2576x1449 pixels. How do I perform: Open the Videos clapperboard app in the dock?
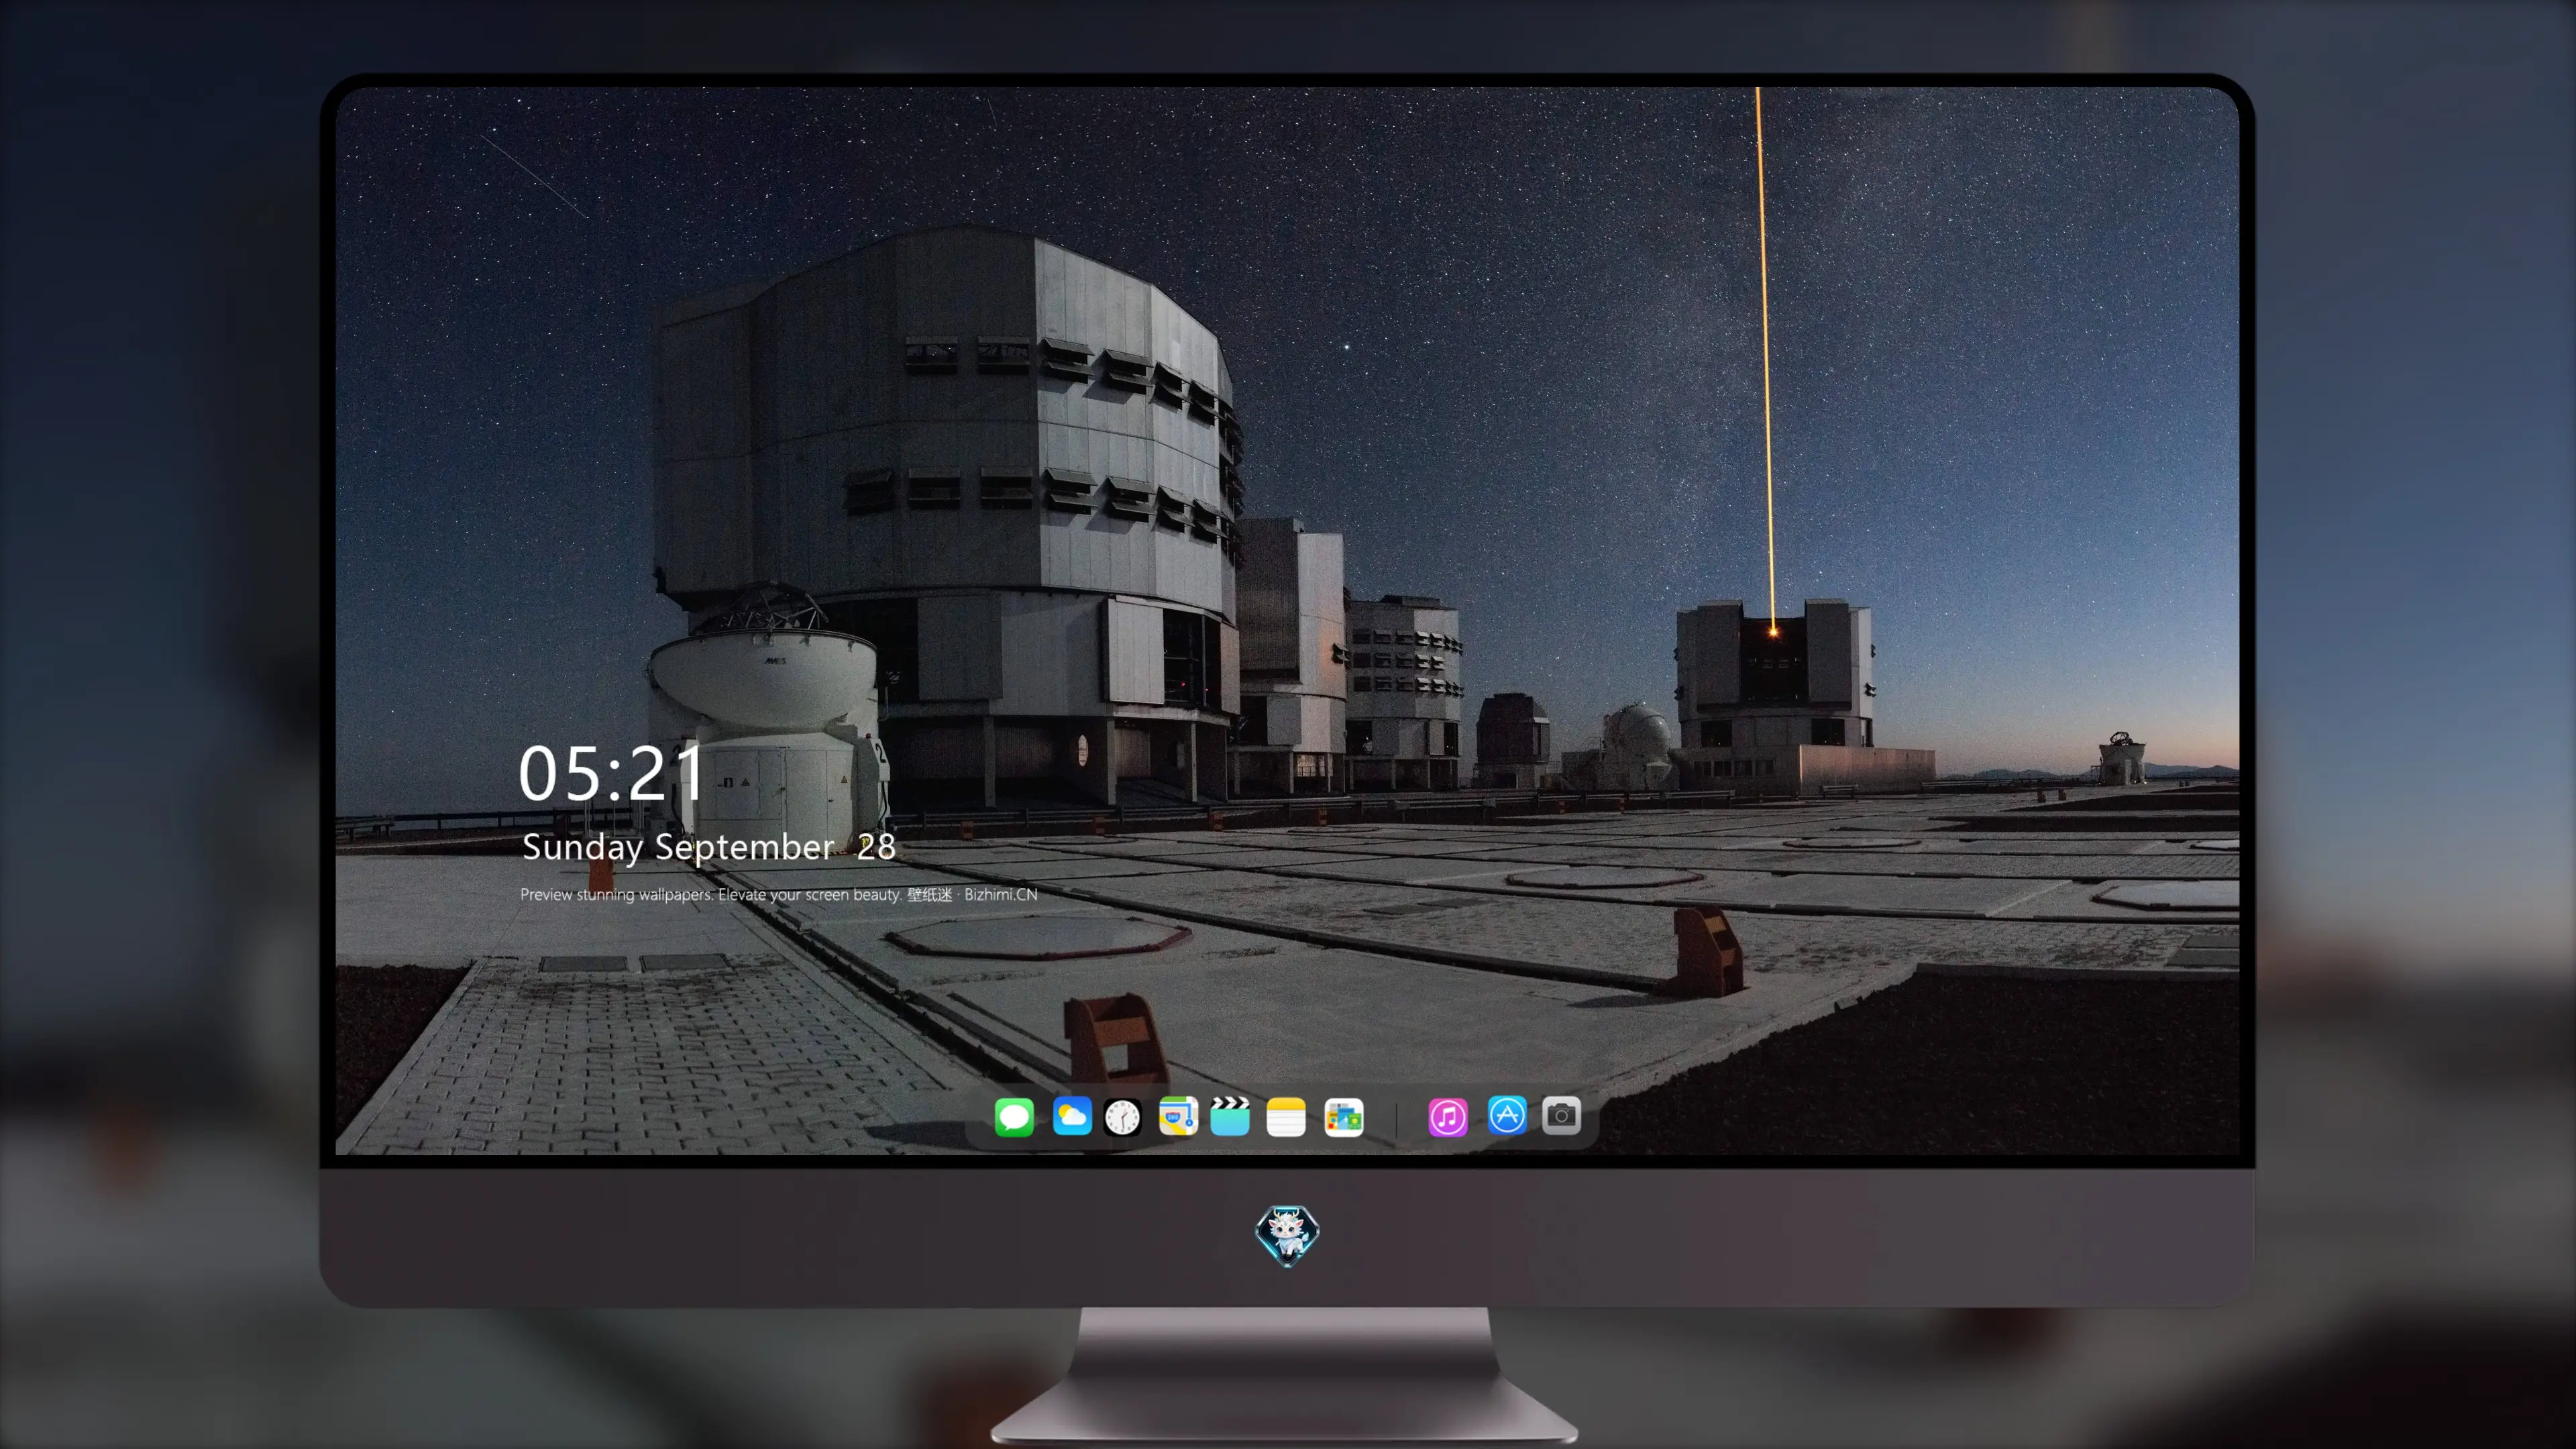pos(1230,1116)
